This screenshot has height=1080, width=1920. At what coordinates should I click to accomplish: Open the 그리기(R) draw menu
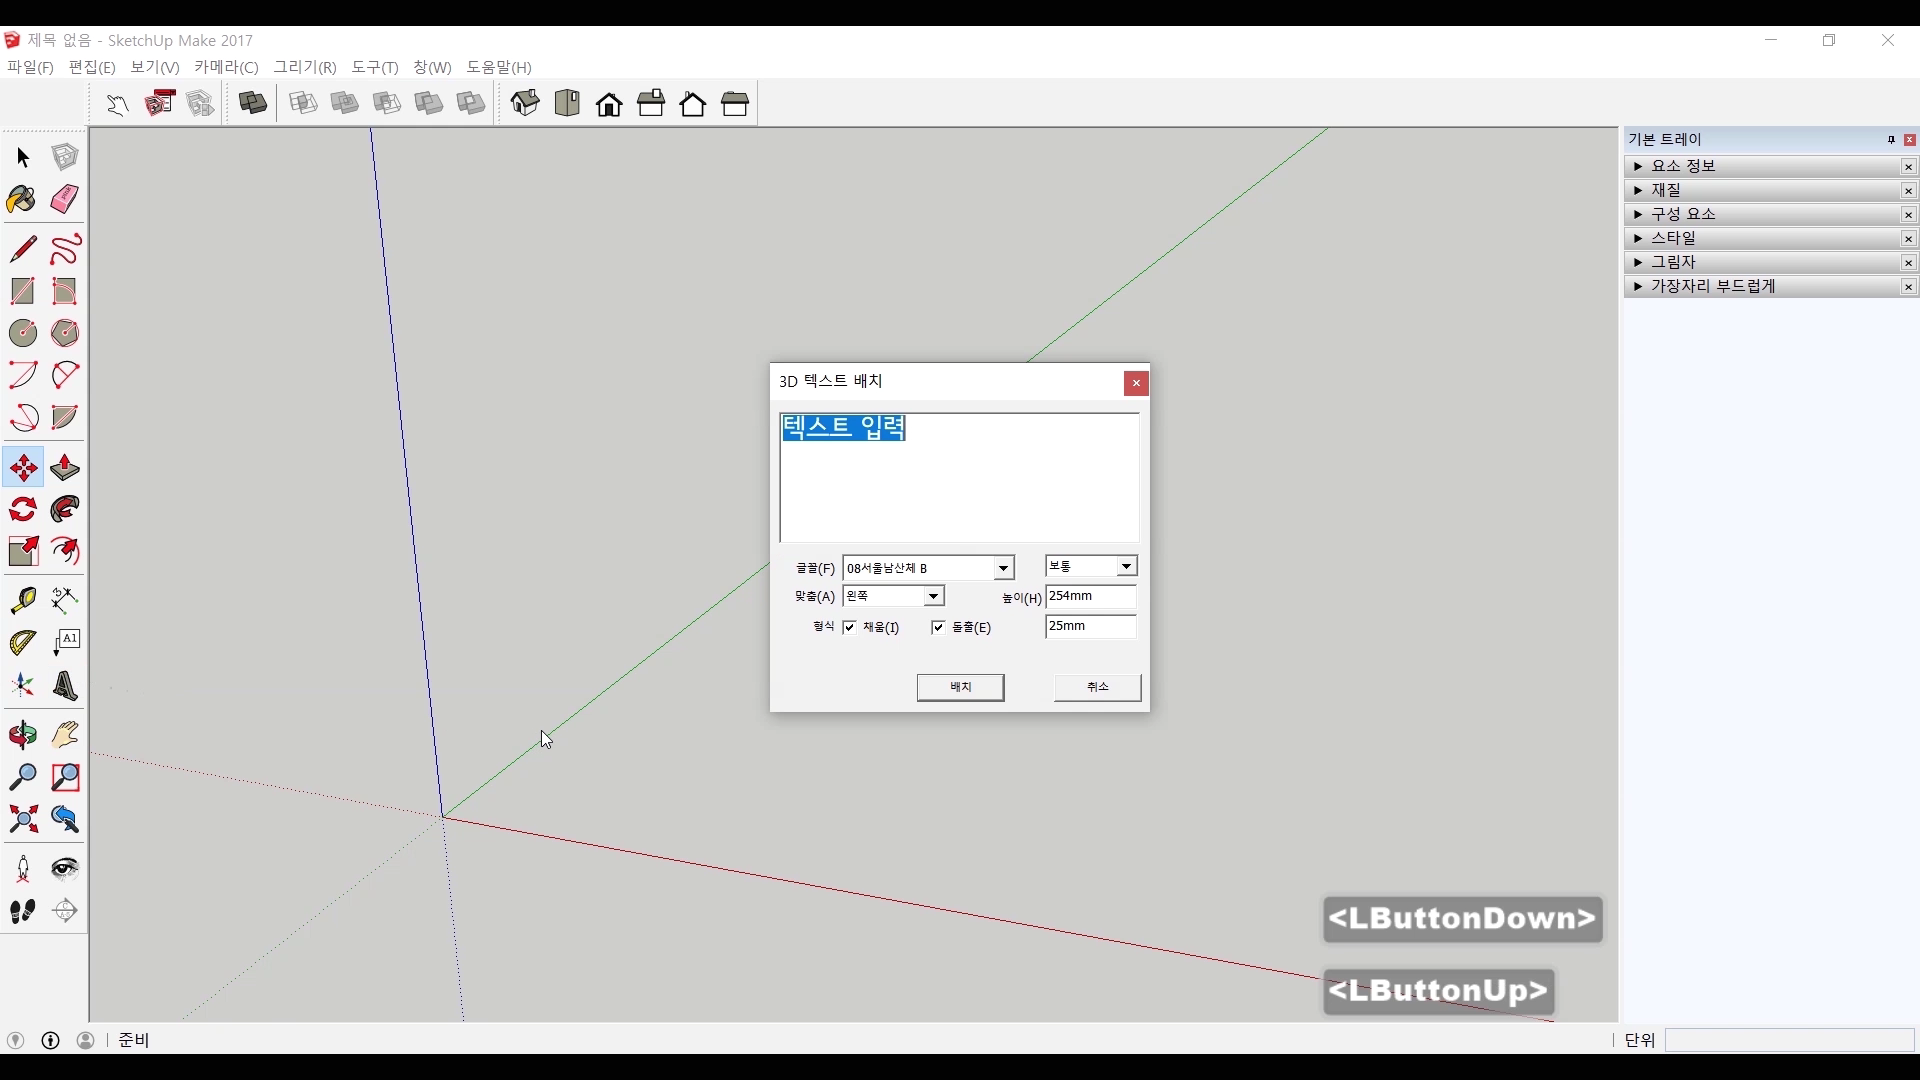click(305, 67)
